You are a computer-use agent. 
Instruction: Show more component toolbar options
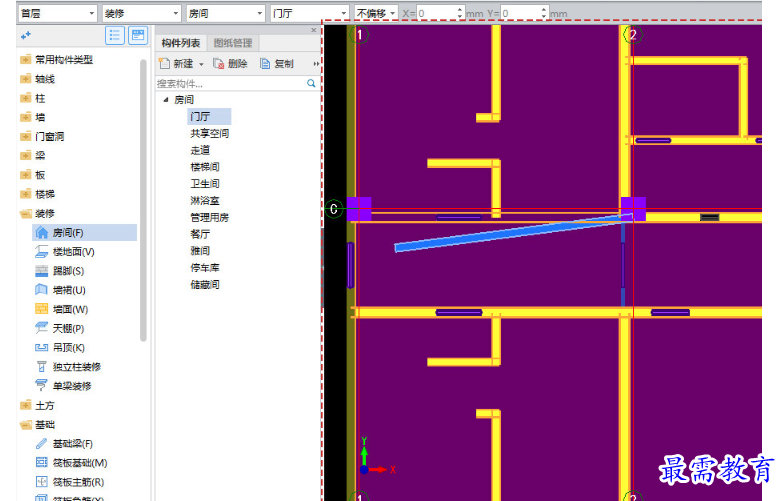[x=316, y=63]
